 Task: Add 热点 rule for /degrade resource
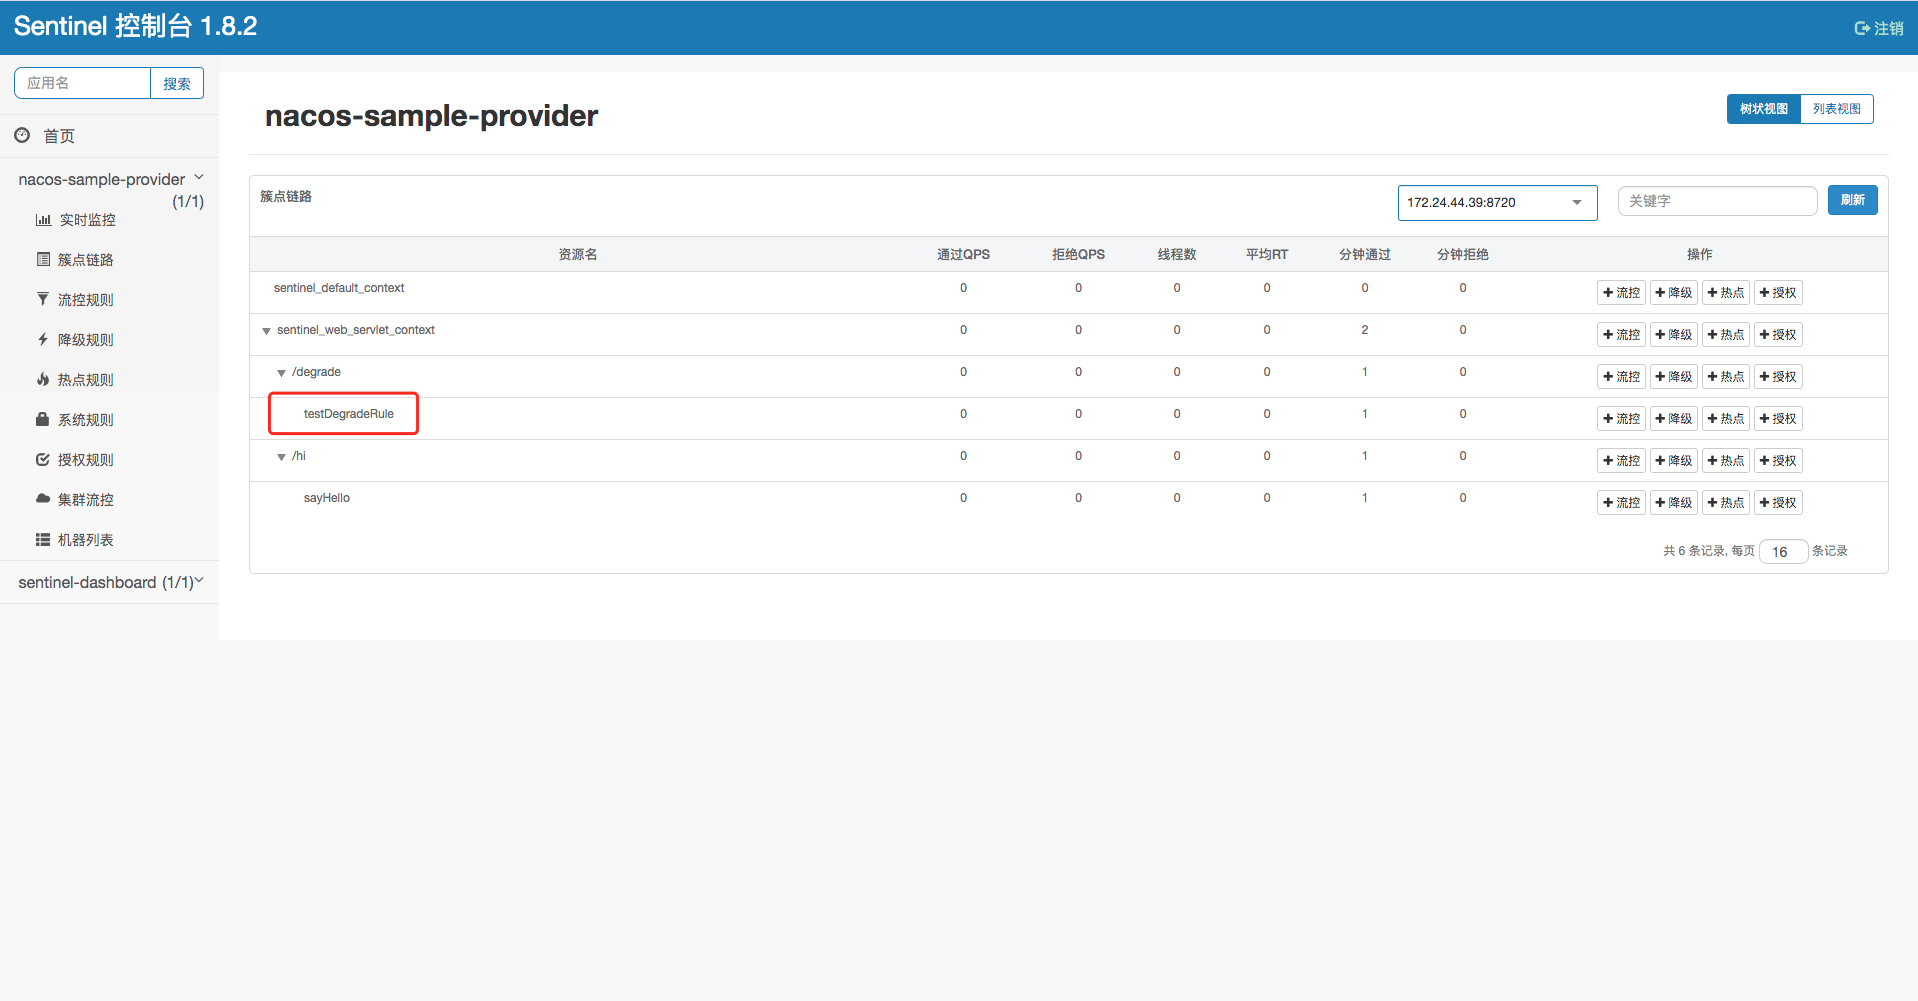tap(1725, 377)
